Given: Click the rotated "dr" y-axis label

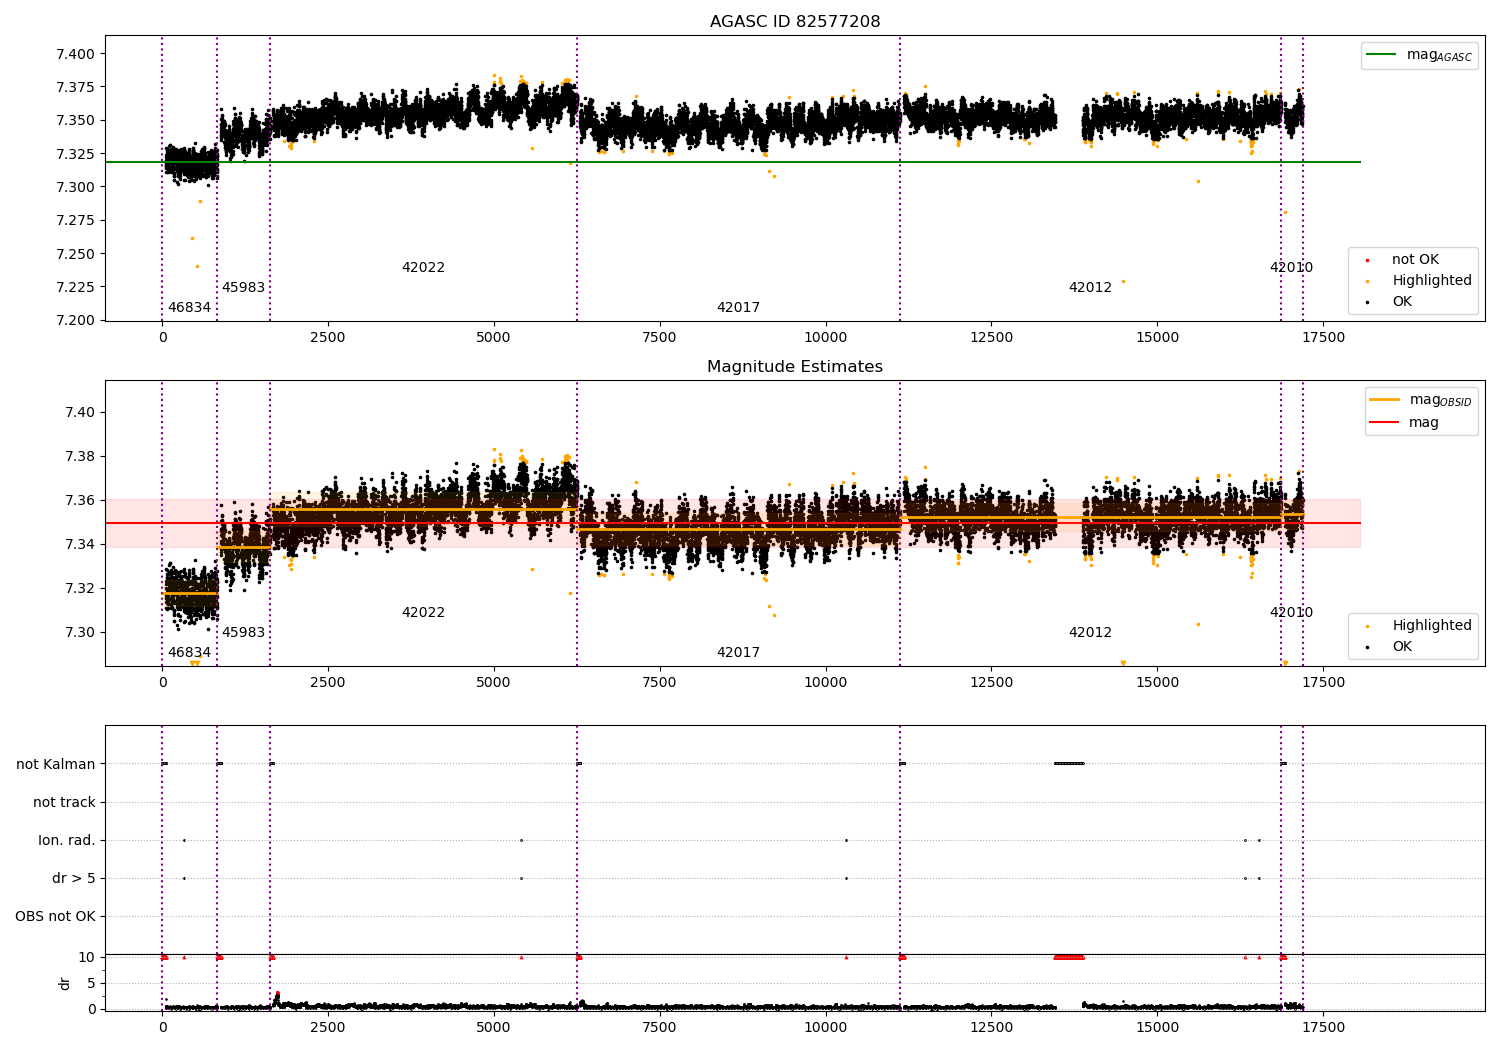Looking at the screenshot, I should coord(65,983).
